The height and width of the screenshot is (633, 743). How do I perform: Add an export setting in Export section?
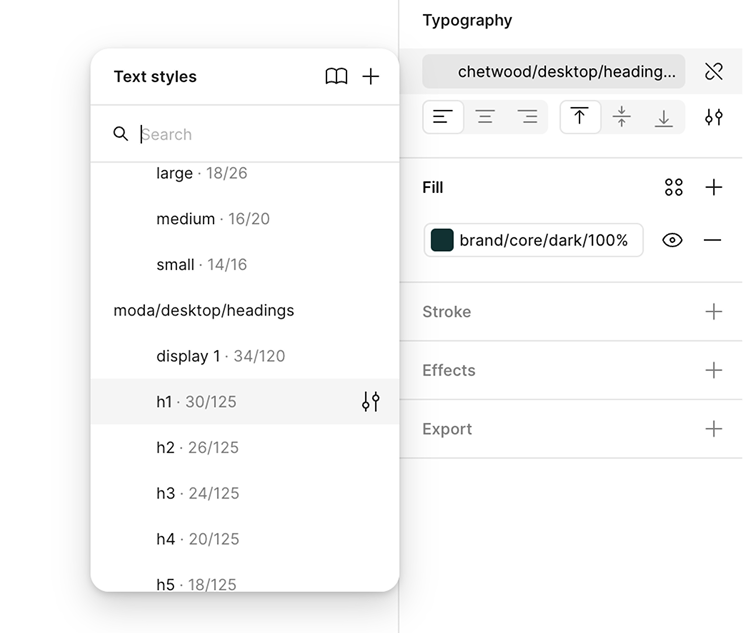click(713, 429)
